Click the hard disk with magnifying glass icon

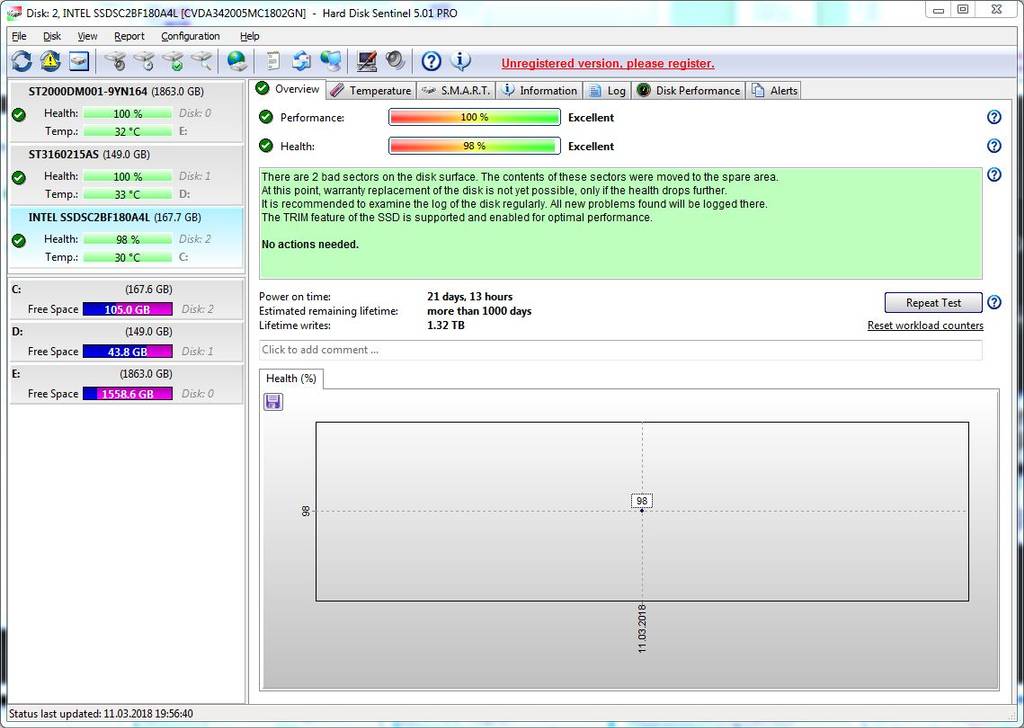(x=202, y=61)
